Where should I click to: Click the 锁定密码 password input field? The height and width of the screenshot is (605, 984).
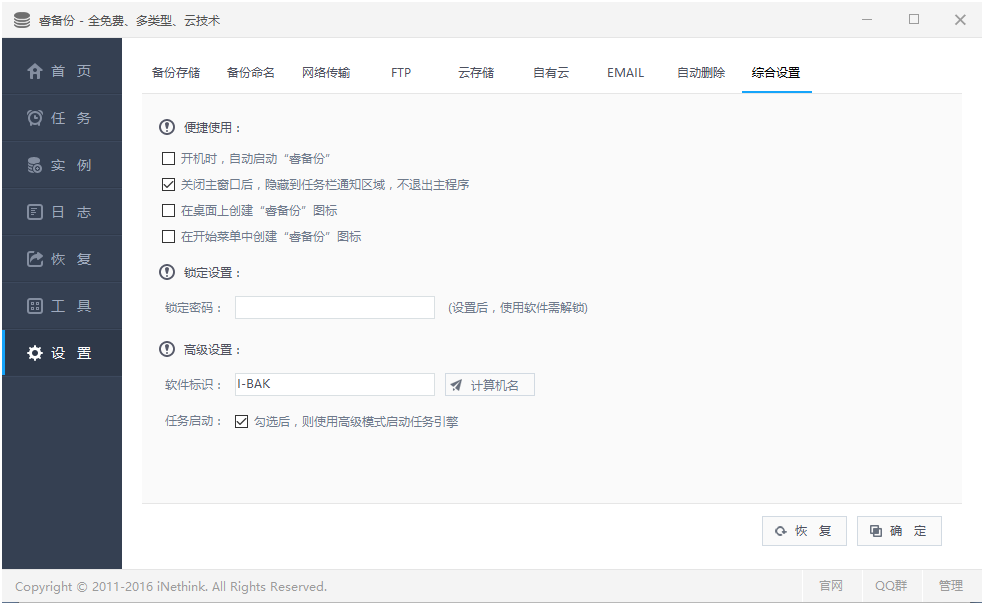coord(334,307)
